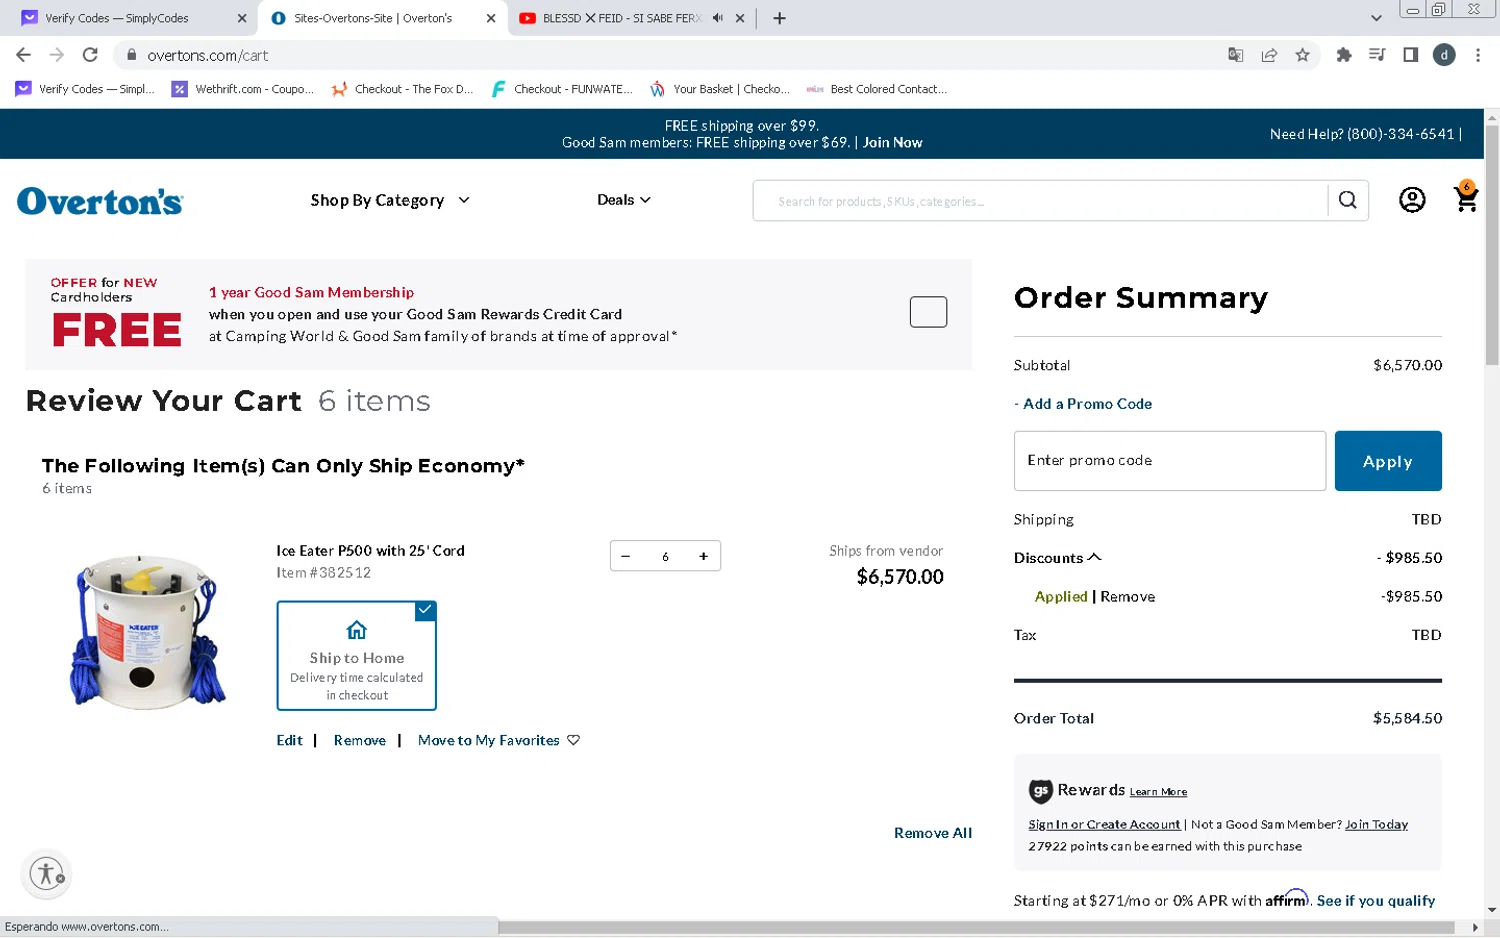Screen dimensions: 1500x938
Task: Decrease quantity with the minus button
Action: click(626, 557)
